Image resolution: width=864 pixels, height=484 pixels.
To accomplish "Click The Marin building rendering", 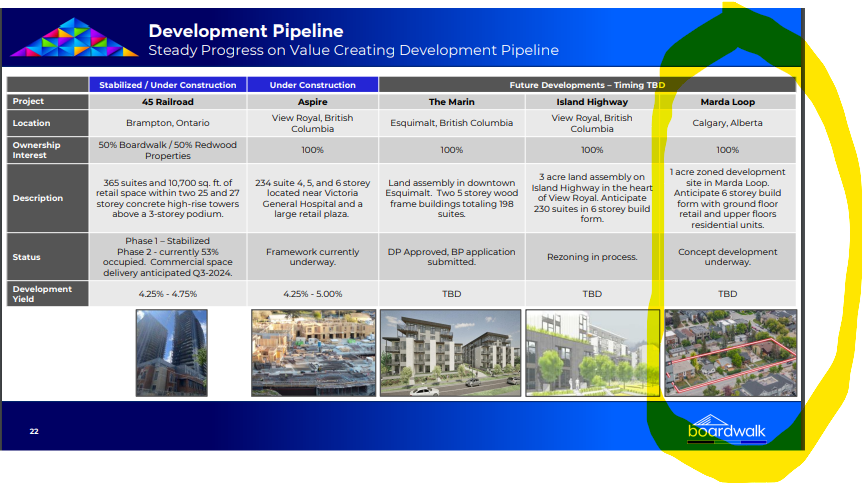I will click(451, 352).
